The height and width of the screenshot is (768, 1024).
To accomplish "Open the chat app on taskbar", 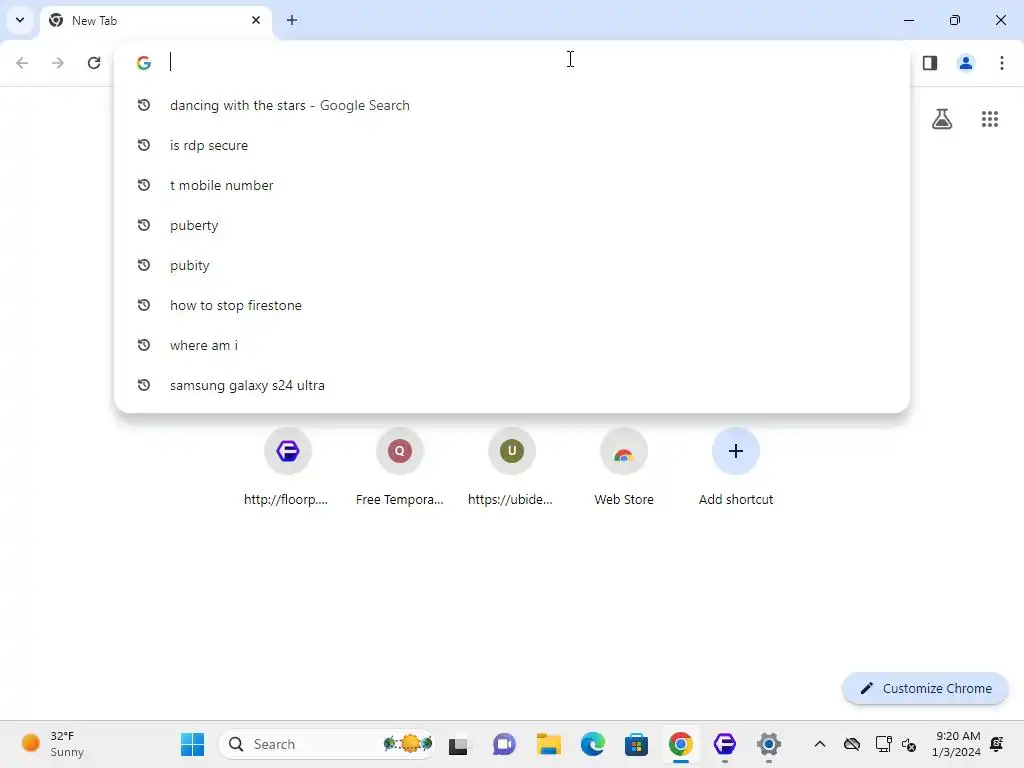I will 504,744.
